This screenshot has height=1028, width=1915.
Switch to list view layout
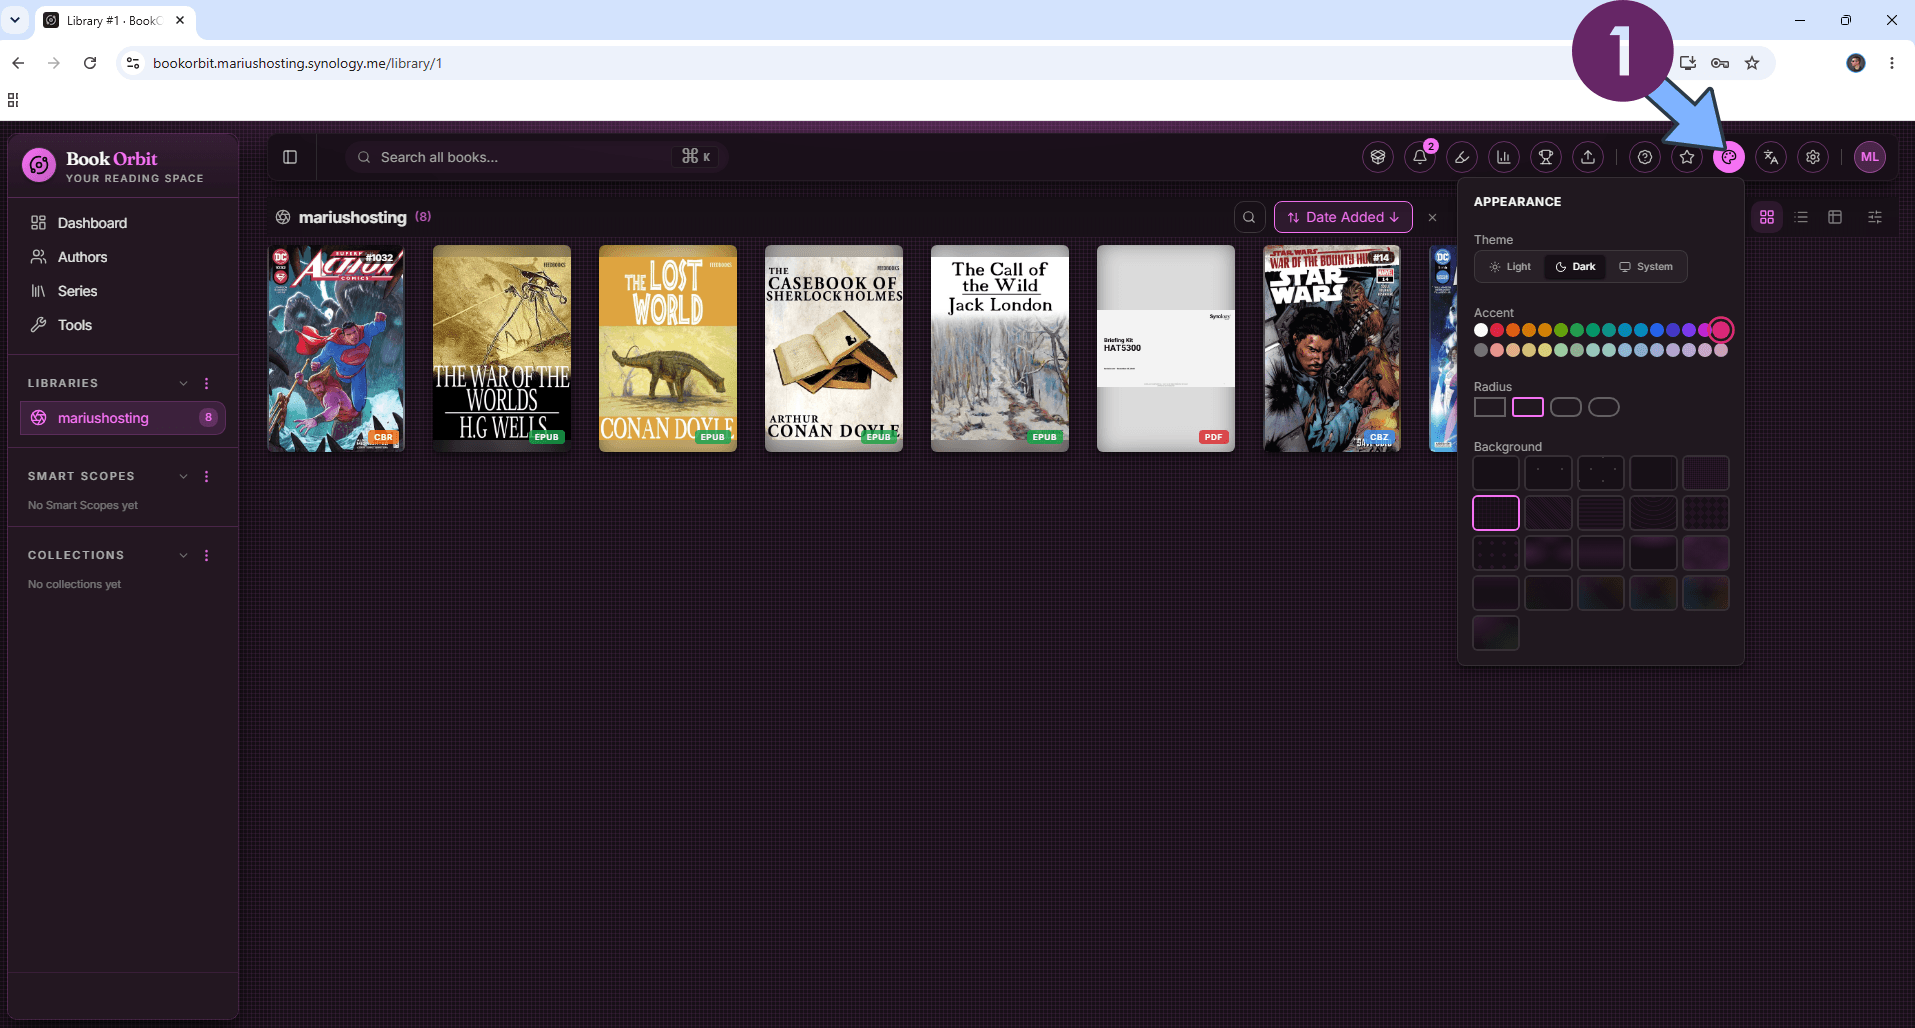click(1801, 217)
